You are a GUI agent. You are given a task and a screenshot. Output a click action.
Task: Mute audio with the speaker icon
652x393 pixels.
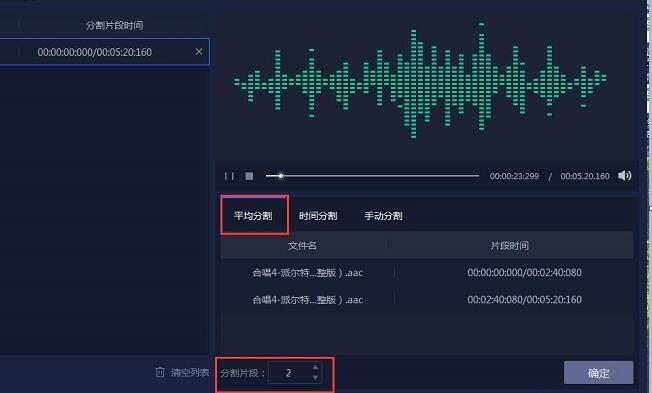coord(624,176)
